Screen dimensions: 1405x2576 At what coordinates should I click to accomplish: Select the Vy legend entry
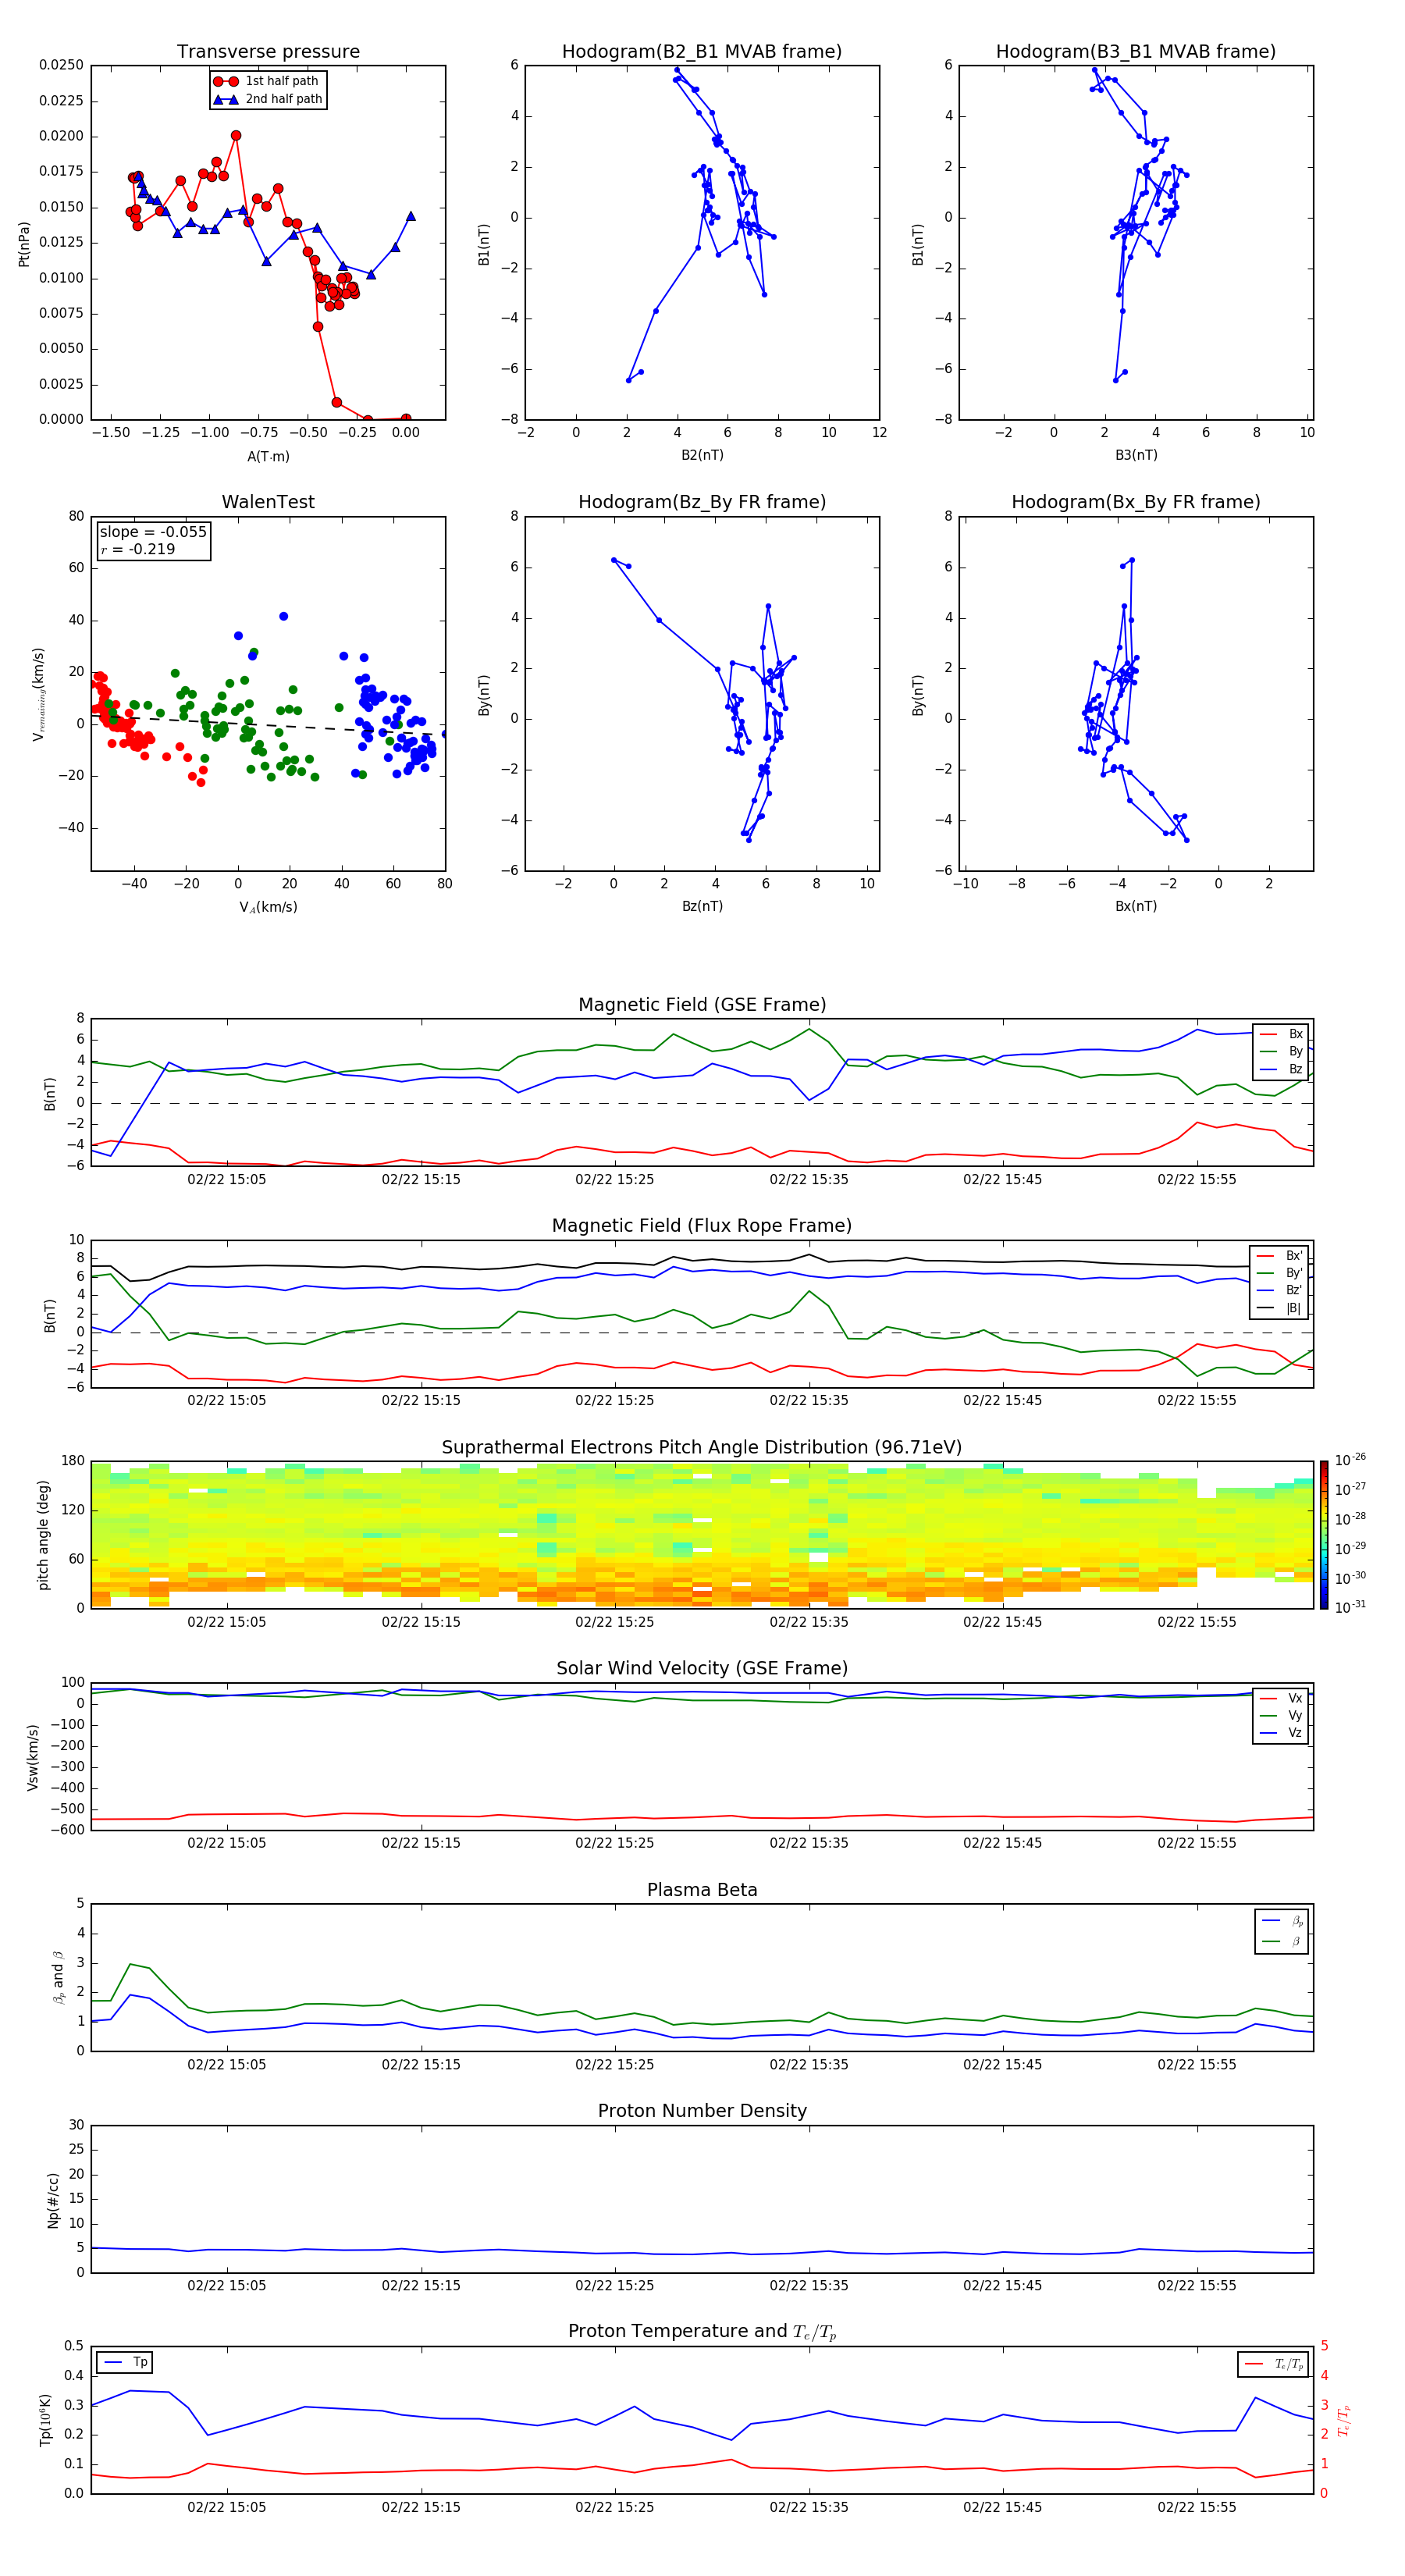[x=1281, y=1715]
